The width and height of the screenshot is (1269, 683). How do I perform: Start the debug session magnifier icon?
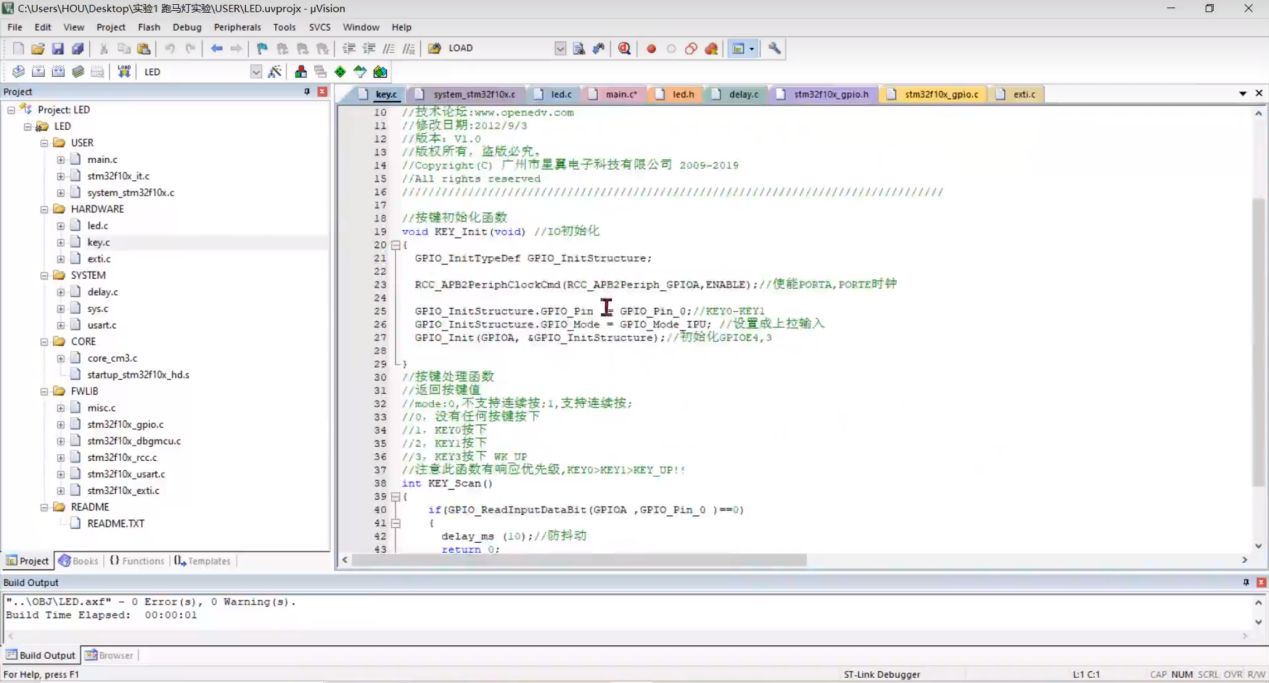[x=624, y=48]
